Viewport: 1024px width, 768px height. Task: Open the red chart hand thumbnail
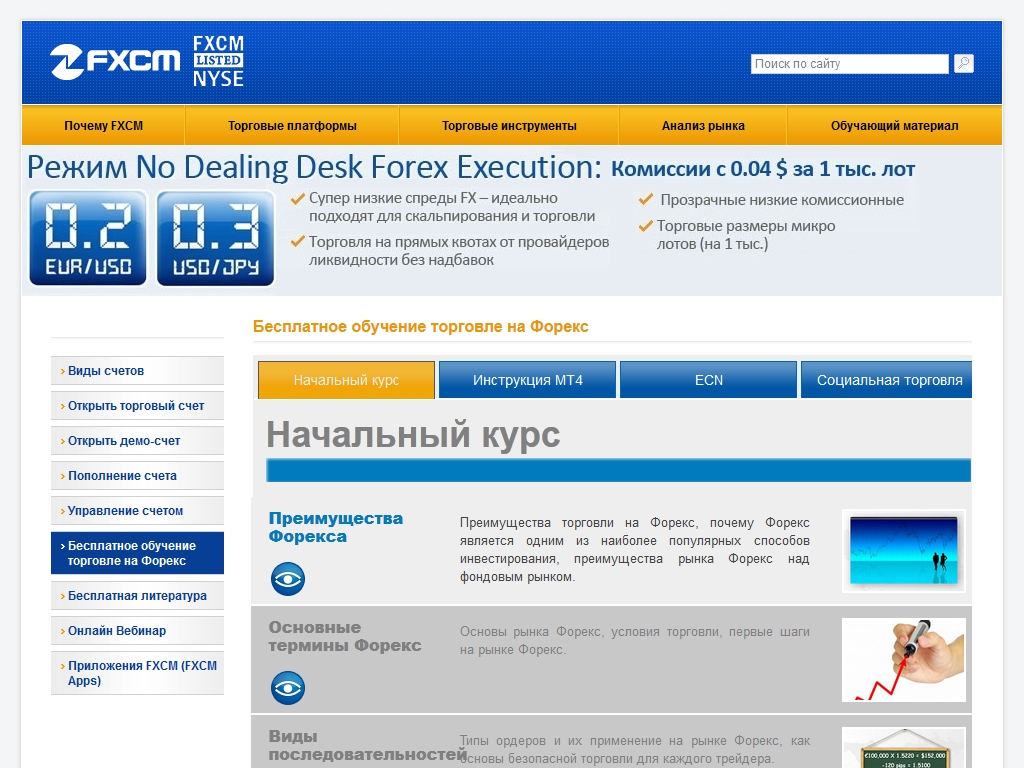tap(903, 659)
